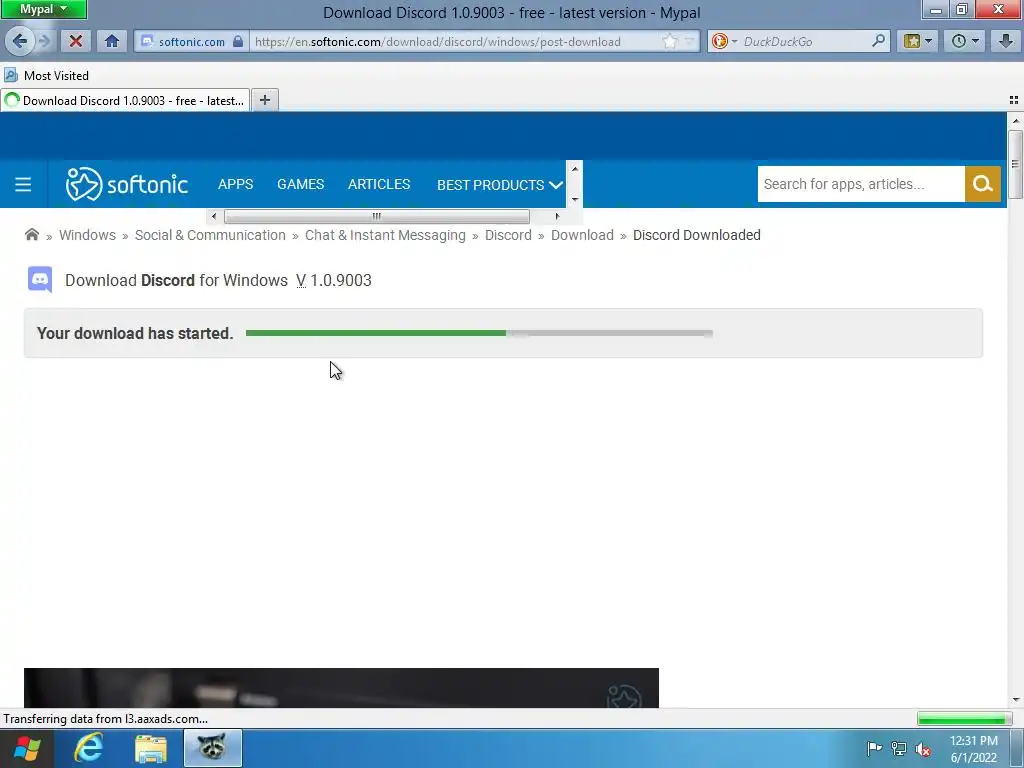This screenshot has width=1024, height=768.
Task: Select the Download Discord tab
Action: tap(125, 101)
